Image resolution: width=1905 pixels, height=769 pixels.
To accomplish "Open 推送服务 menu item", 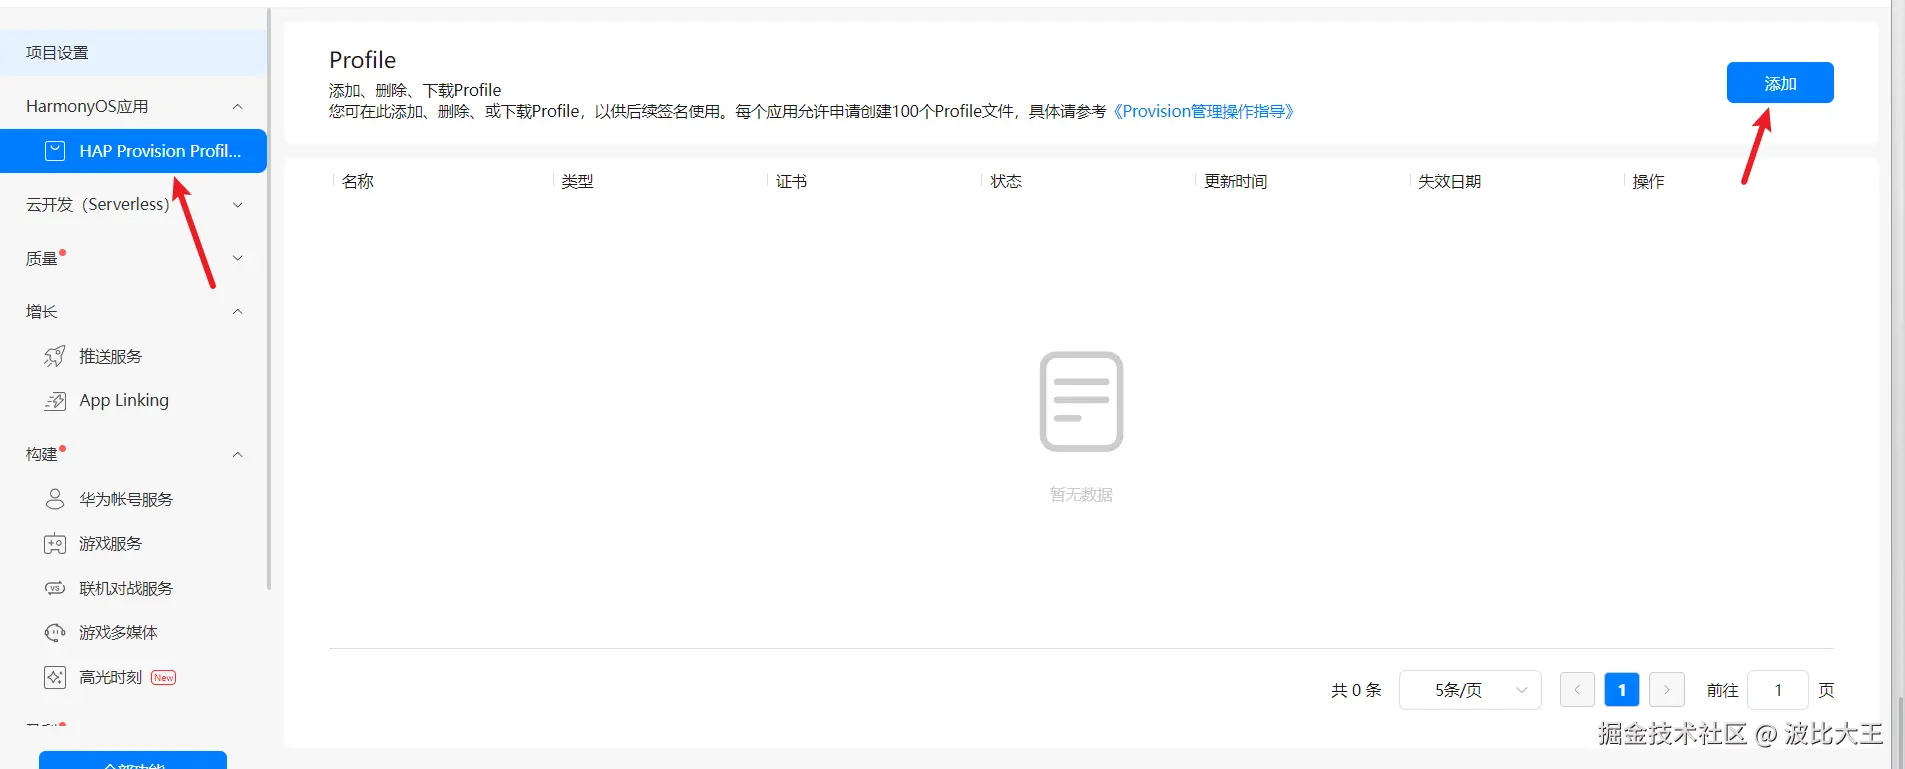I will click(x=133, y=356).
